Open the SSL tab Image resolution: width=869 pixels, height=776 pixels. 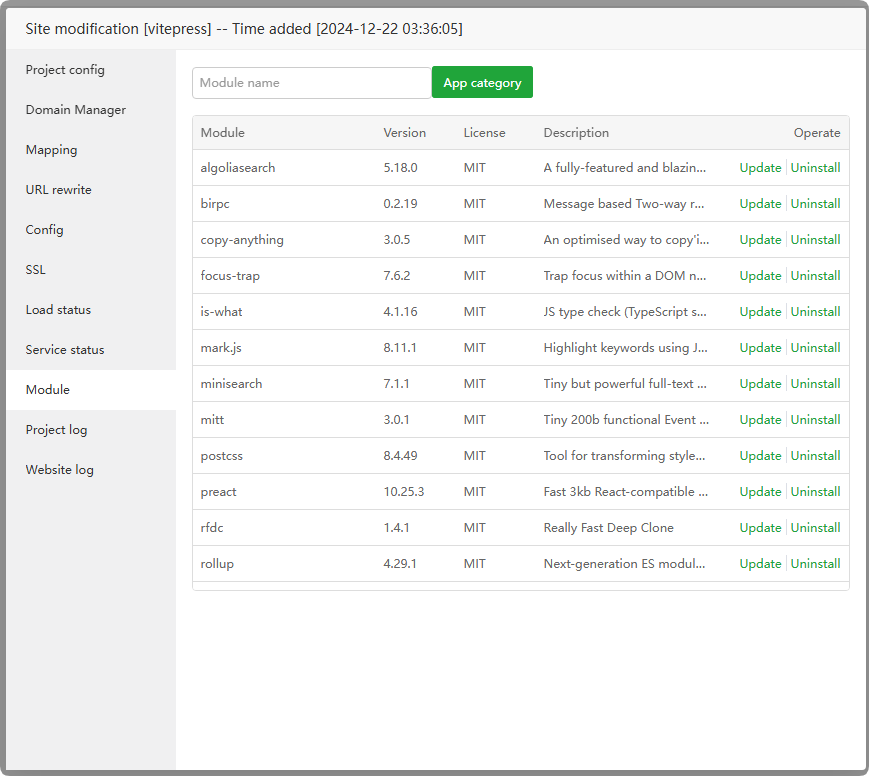pyautogui.click(x=36, y=270)
